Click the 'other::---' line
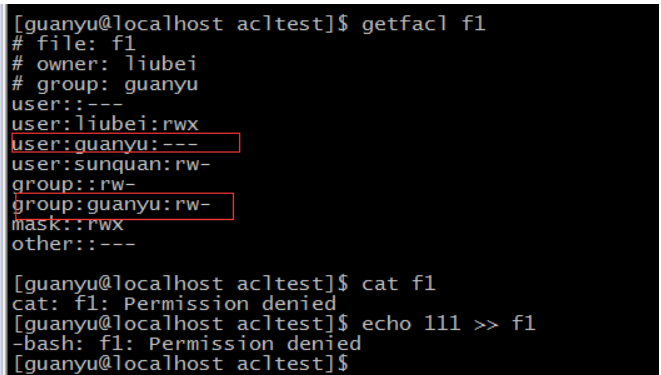 [x=73, y=244]
